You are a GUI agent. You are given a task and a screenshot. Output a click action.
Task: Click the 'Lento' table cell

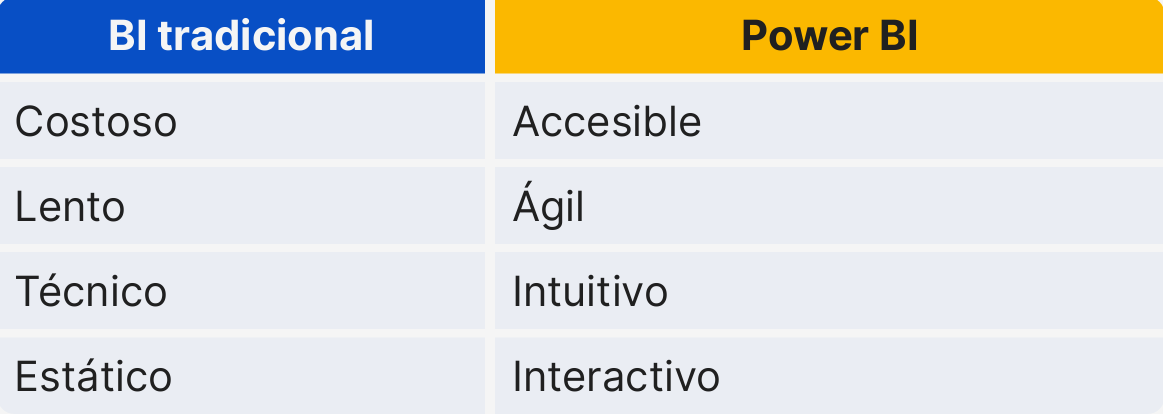[70, 207]
